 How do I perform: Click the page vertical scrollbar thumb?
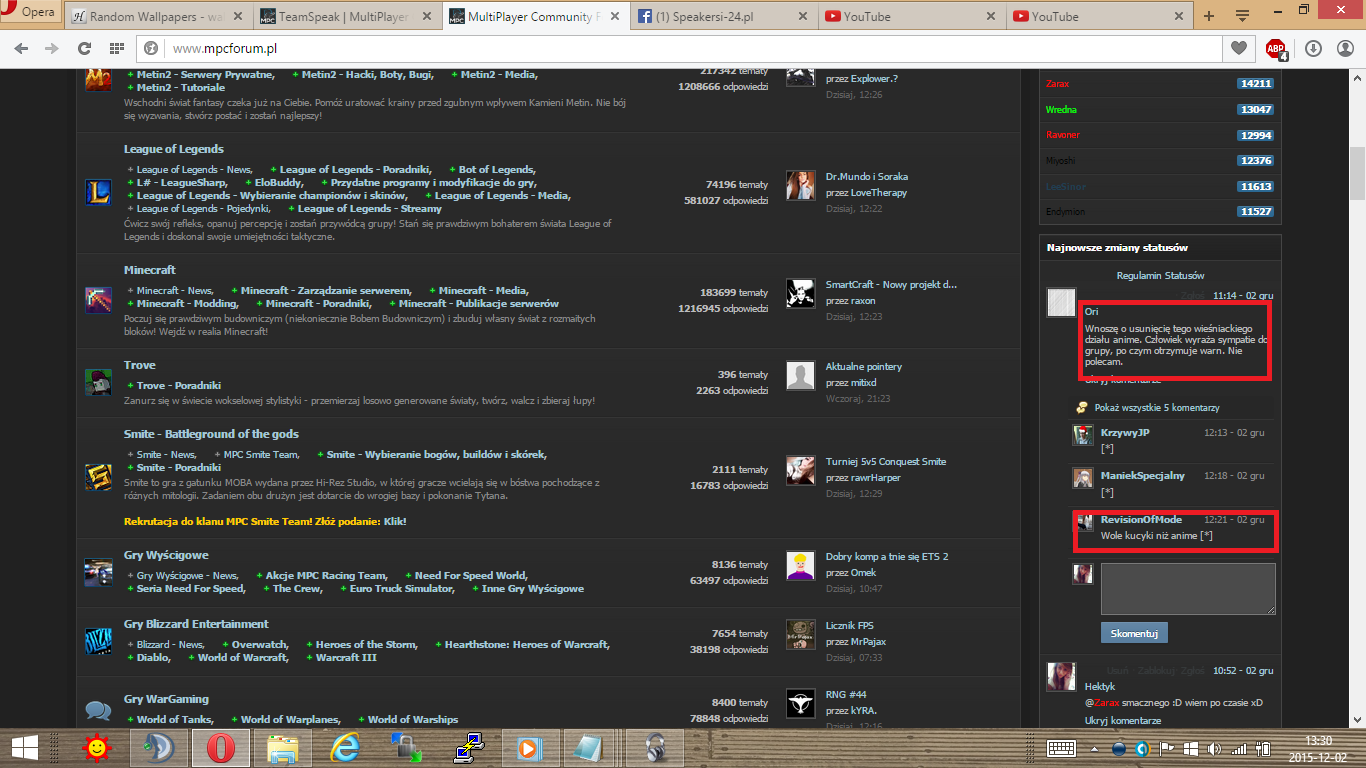coord(1357,173)
